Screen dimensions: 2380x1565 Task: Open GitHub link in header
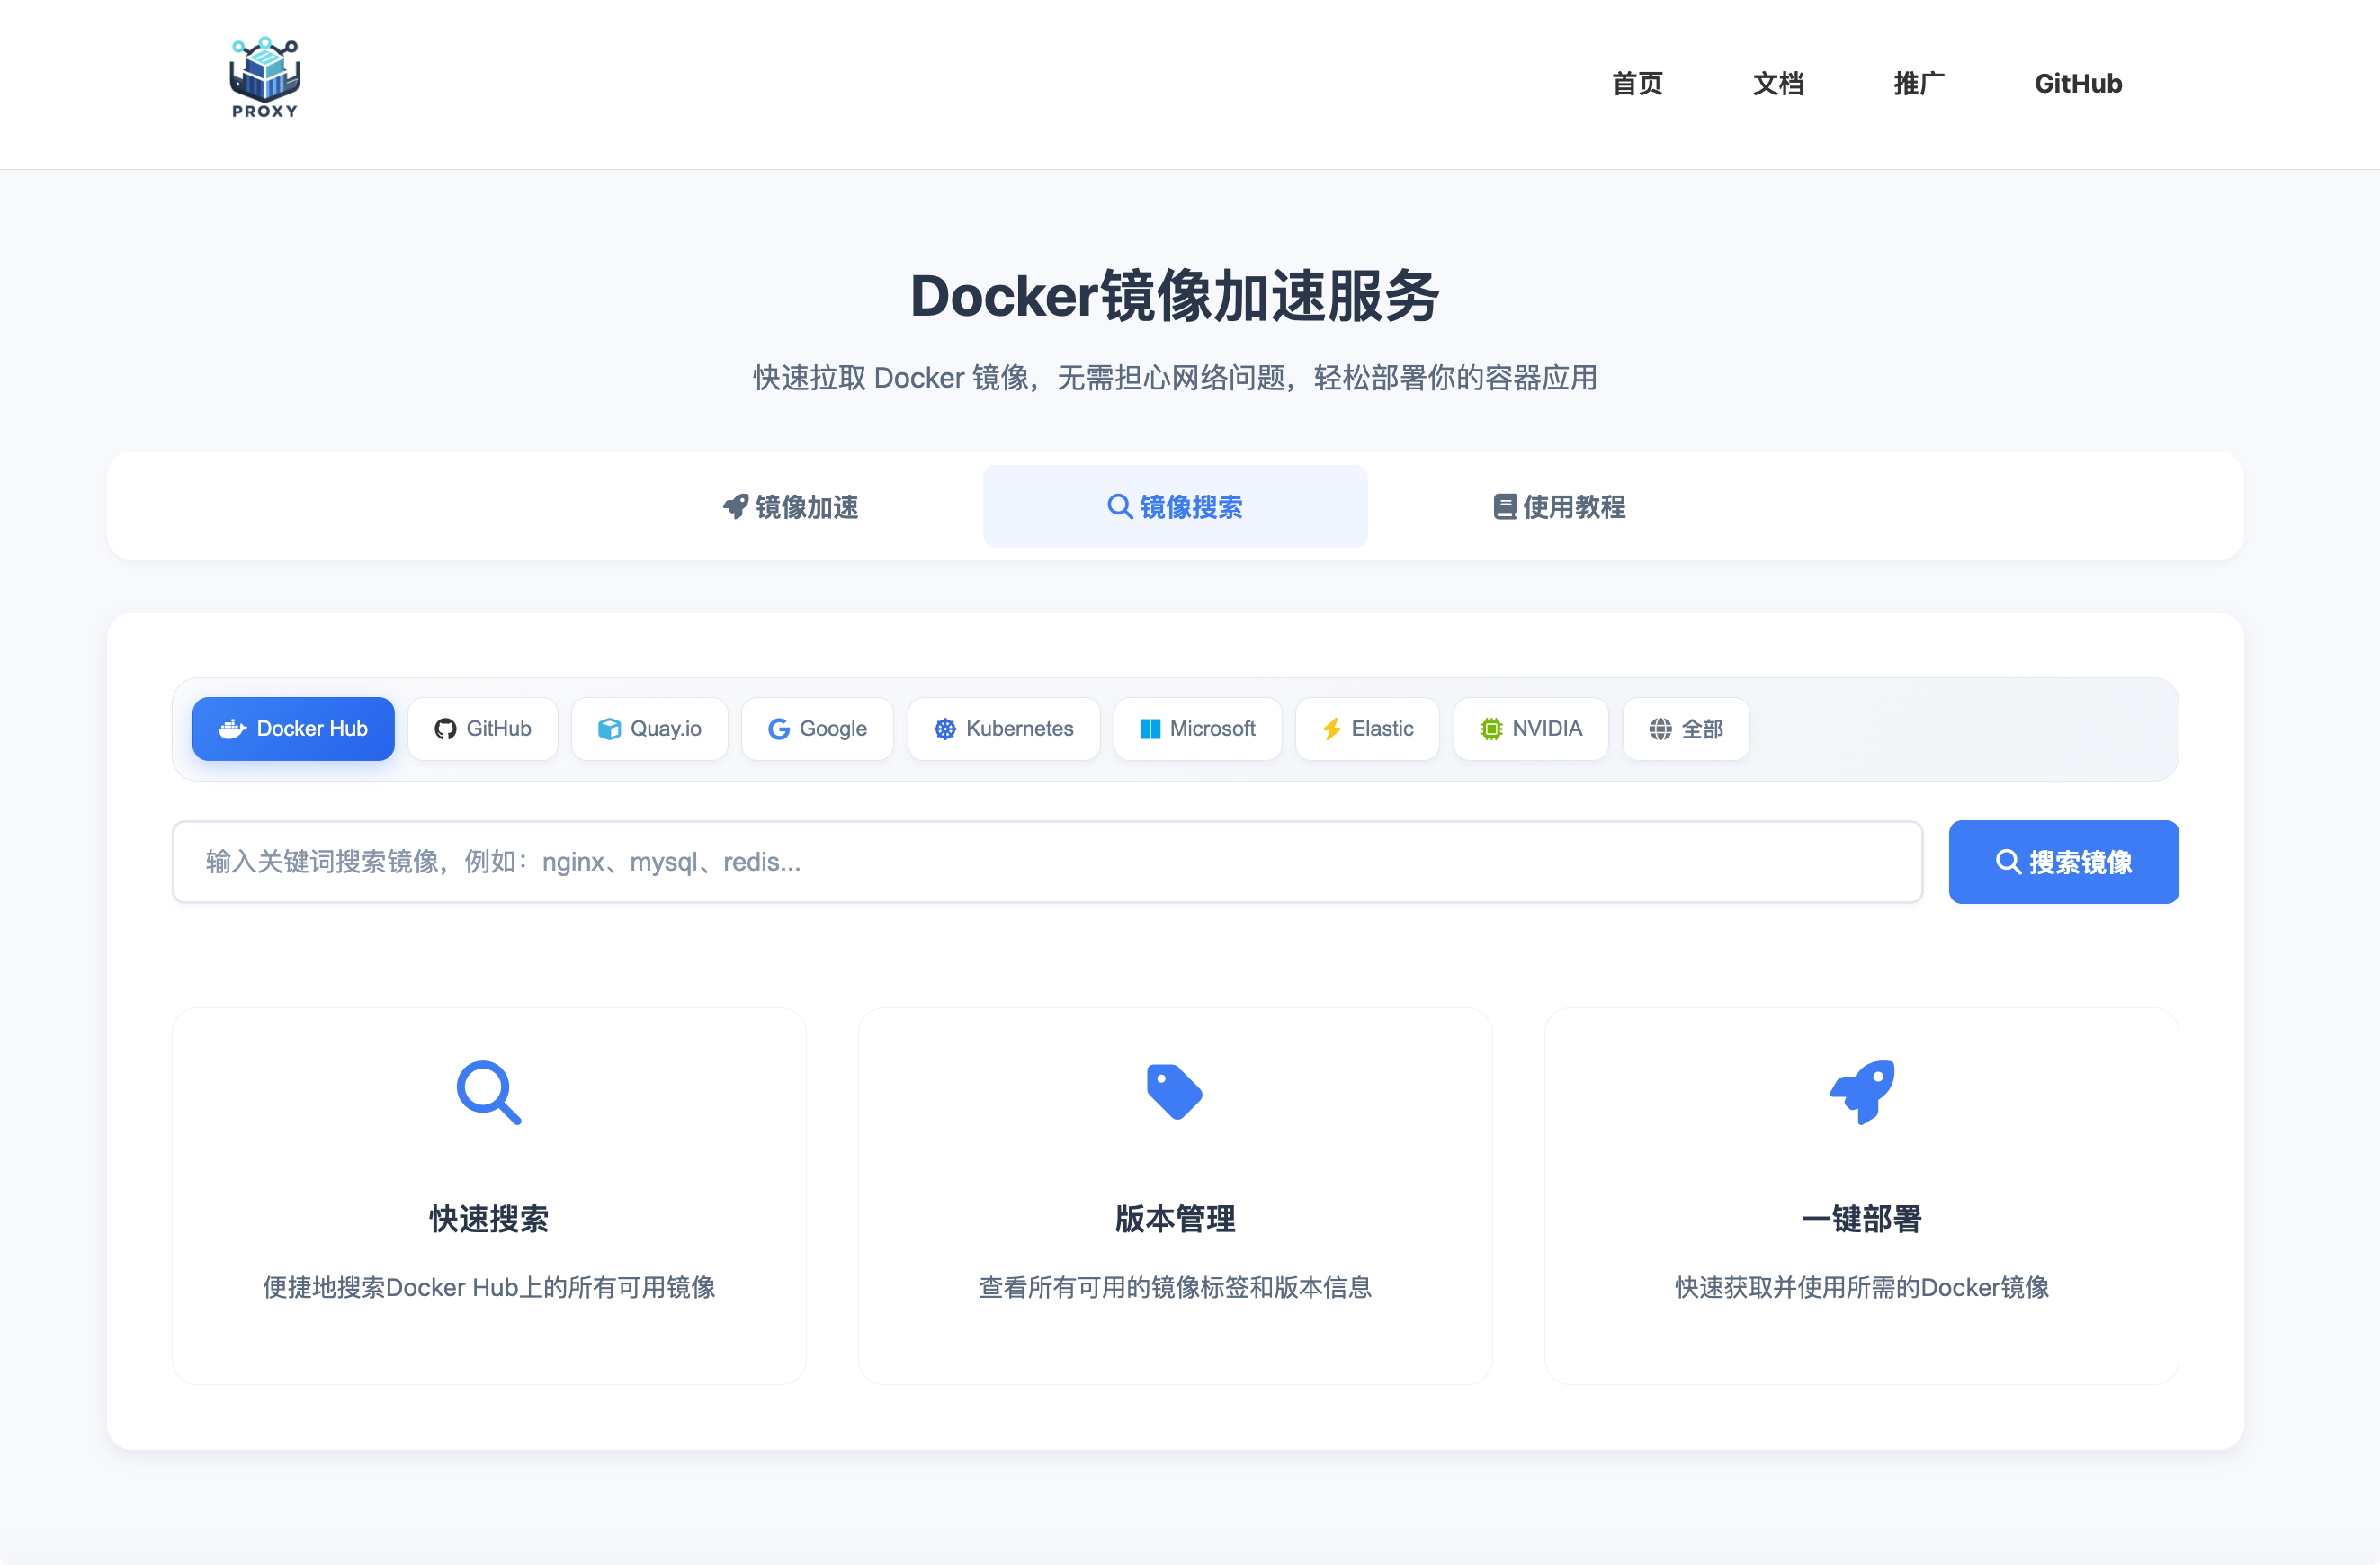pos(2077,84)
